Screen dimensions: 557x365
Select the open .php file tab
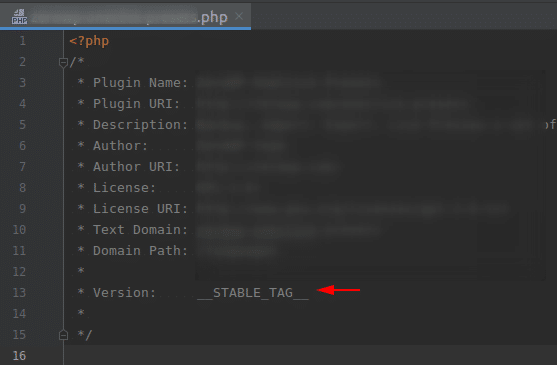pos(125,16)
